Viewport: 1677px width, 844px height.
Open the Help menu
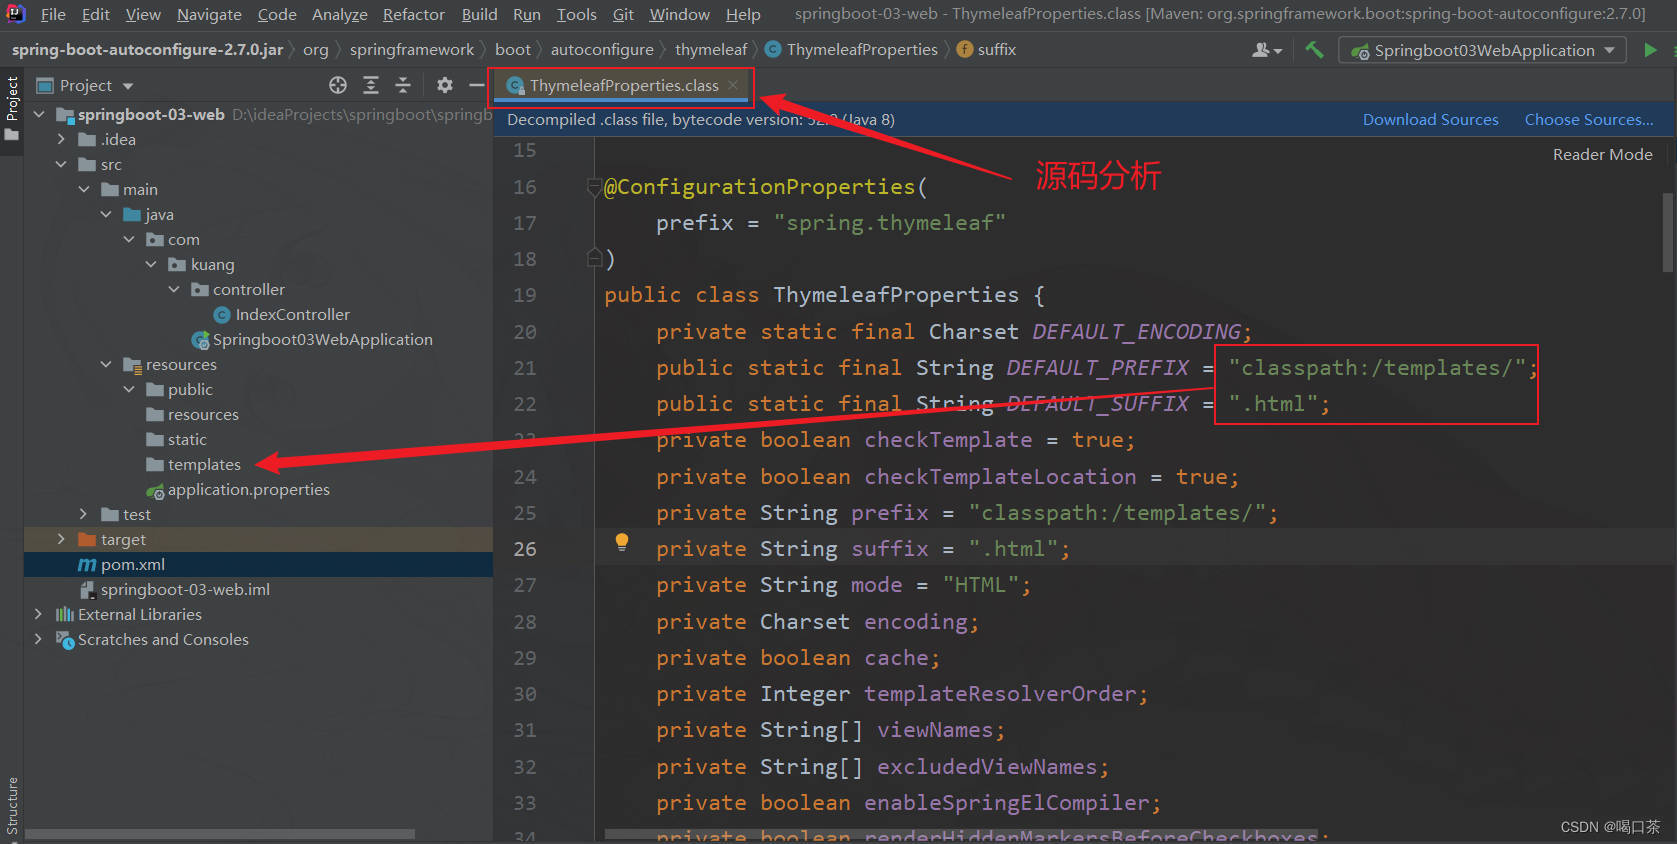743,14
